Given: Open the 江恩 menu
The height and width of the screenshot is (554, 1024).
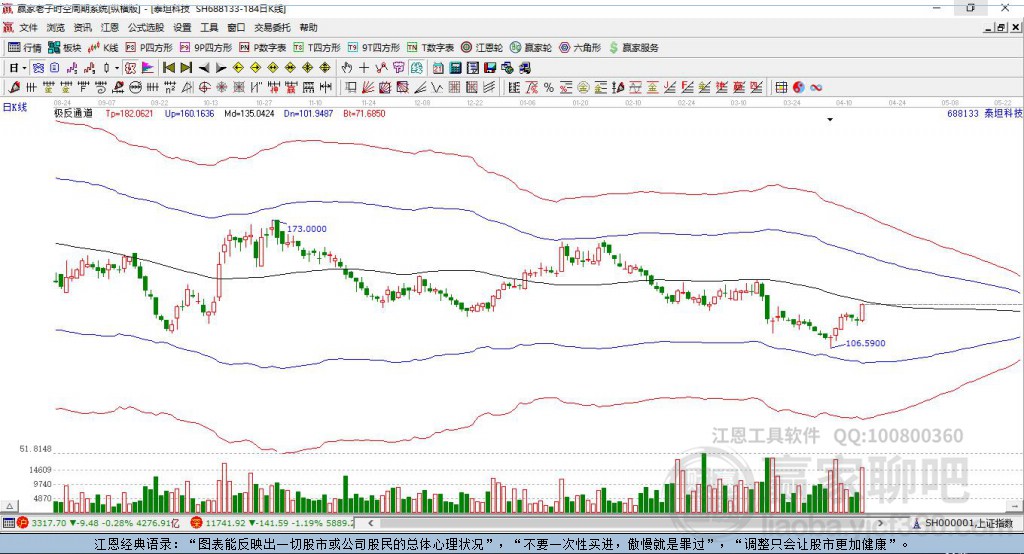Looking at the screenshot, I should point(110,27).
